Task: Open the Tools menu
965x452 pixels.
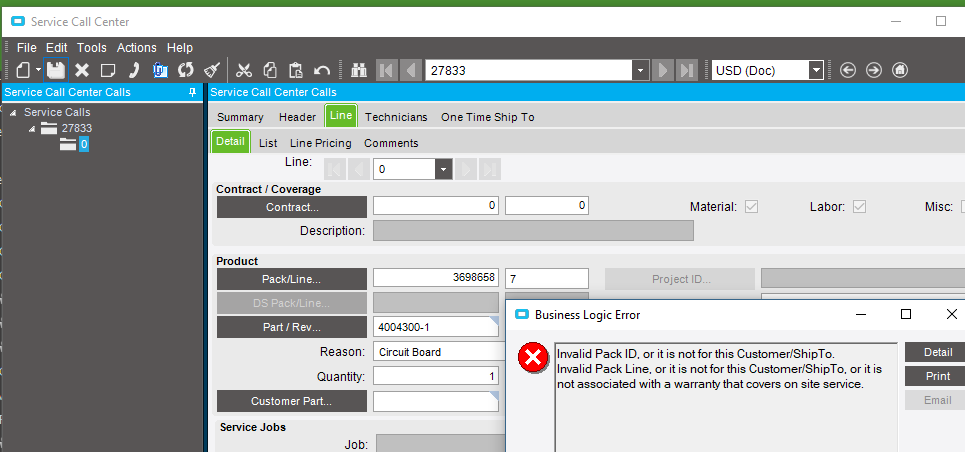Action: [92, 47]
